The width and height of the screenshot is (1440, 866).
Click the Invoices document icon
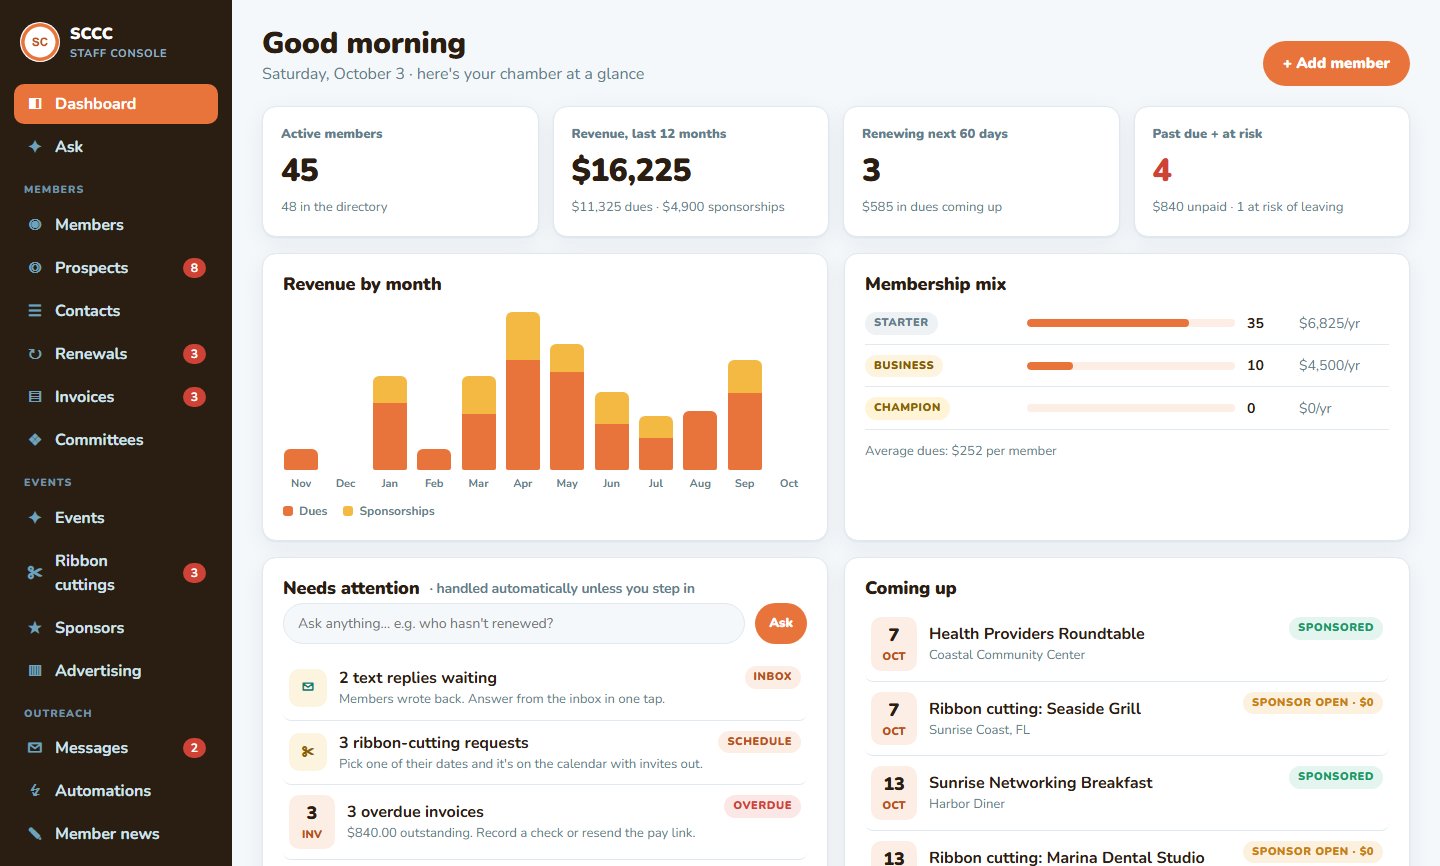(x=35, y=397)
